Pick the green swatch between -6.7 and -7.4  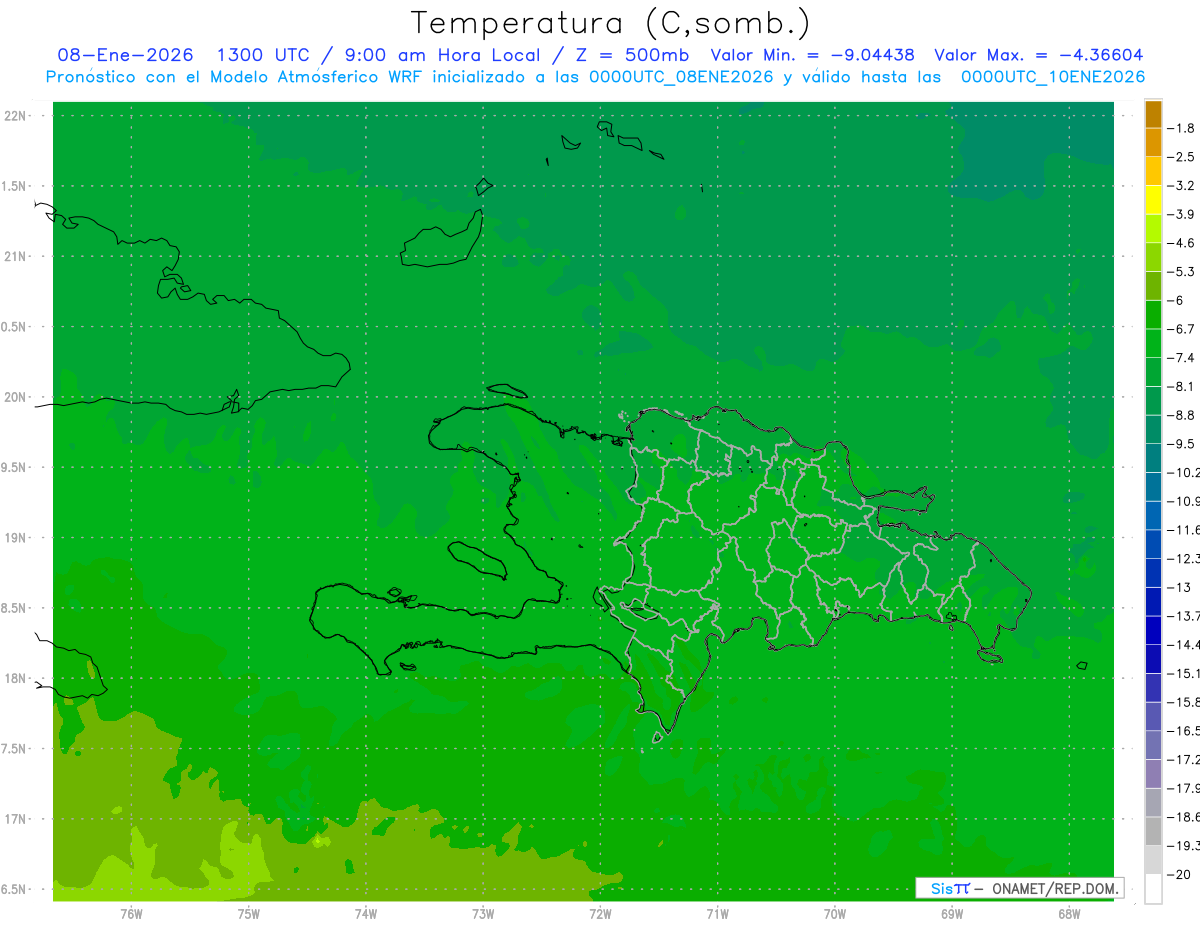(1153, 344)
